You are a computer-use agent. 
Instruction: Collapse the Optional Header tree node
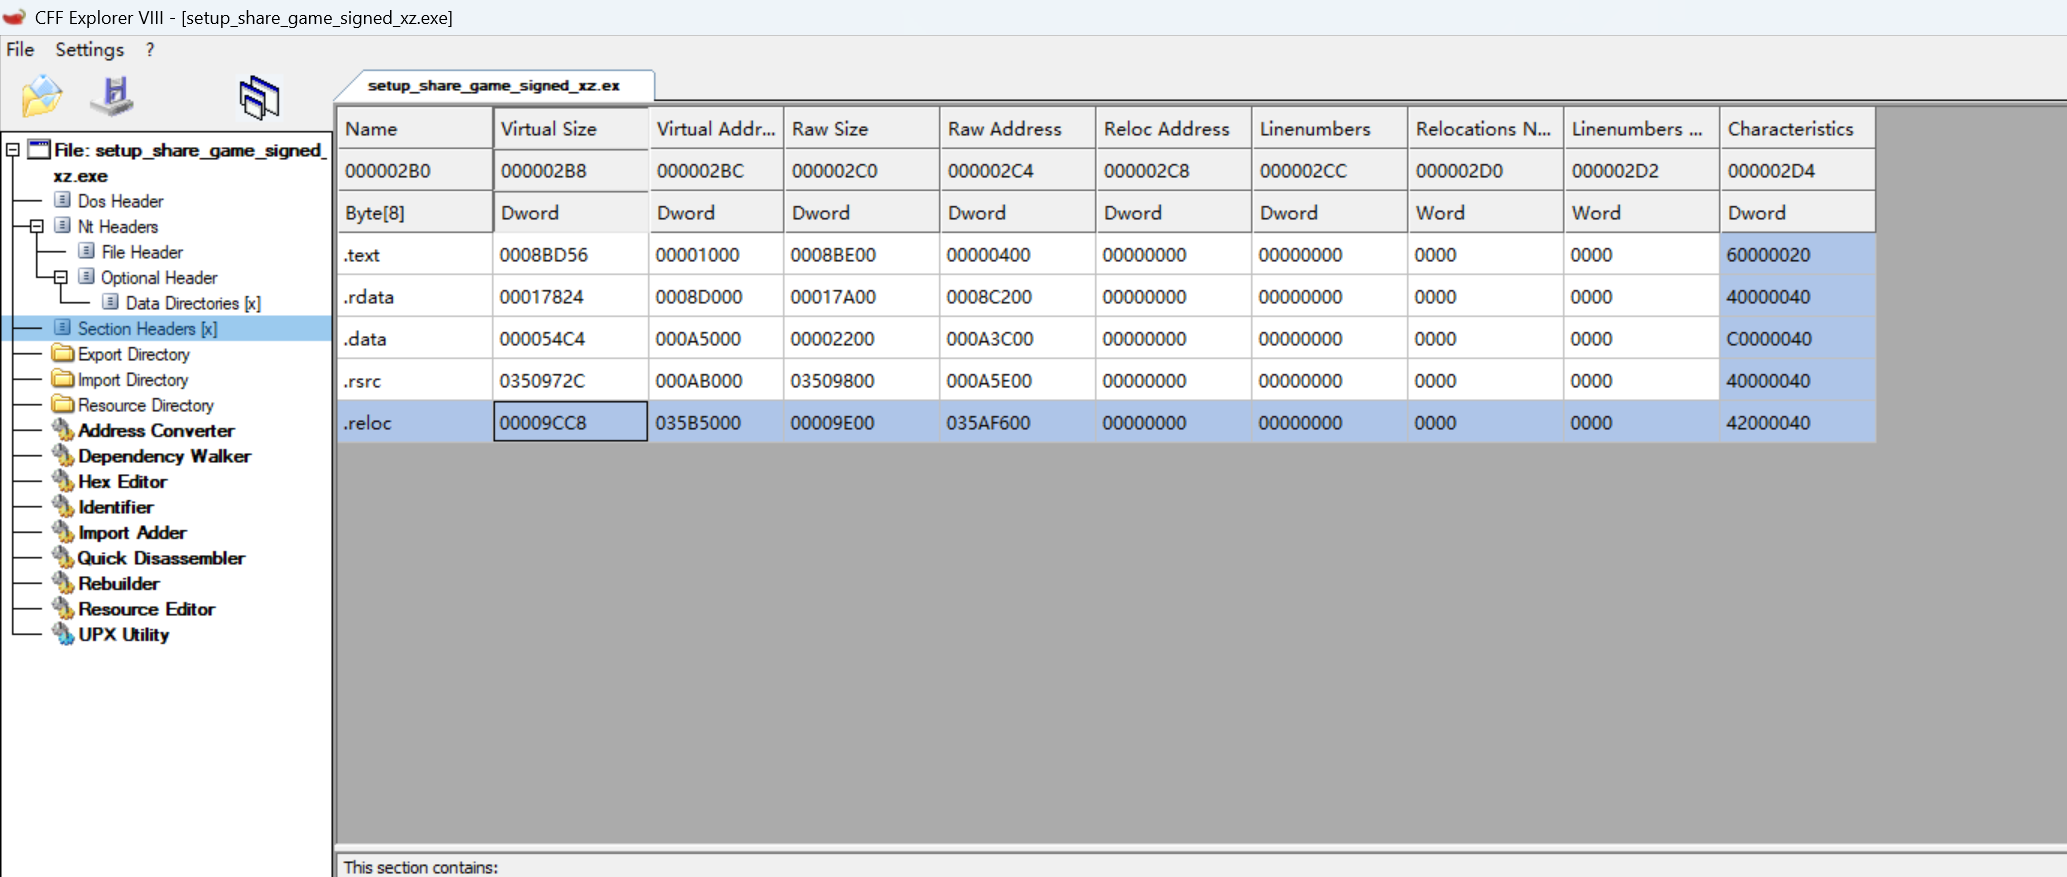61,278
